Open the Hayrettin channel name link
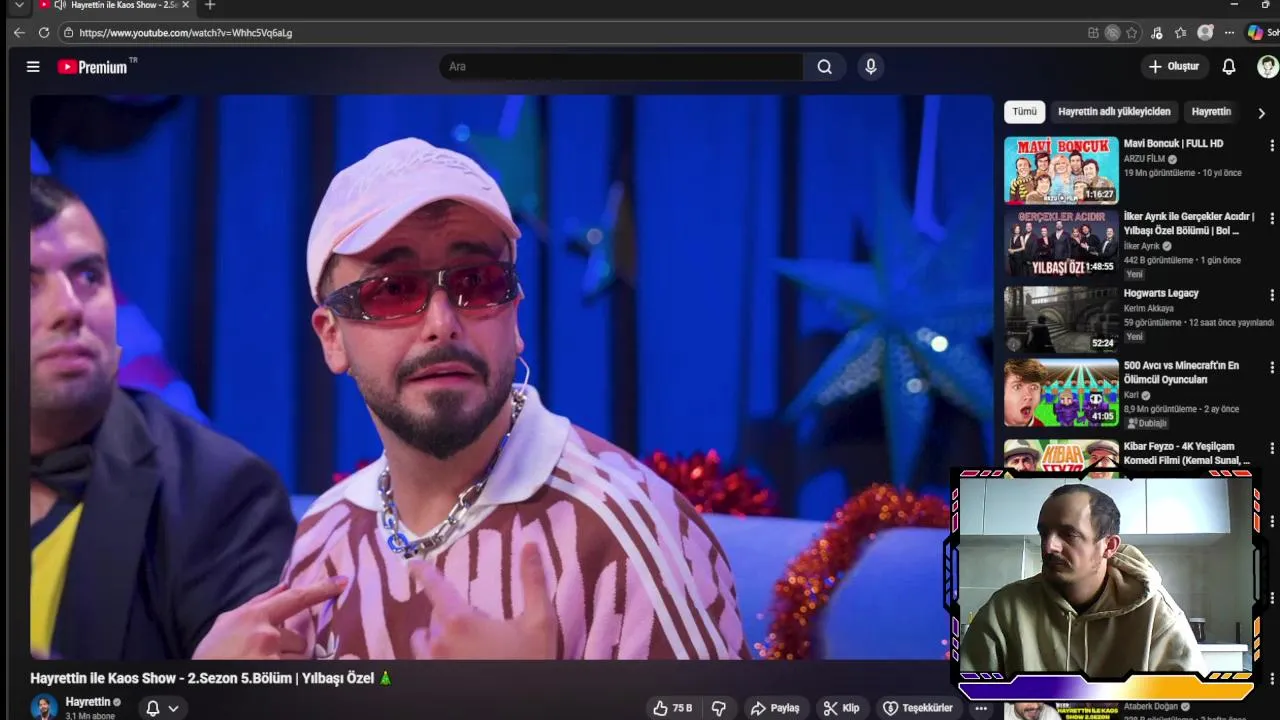Screen dimensions: 1280x720 point(88,702)
